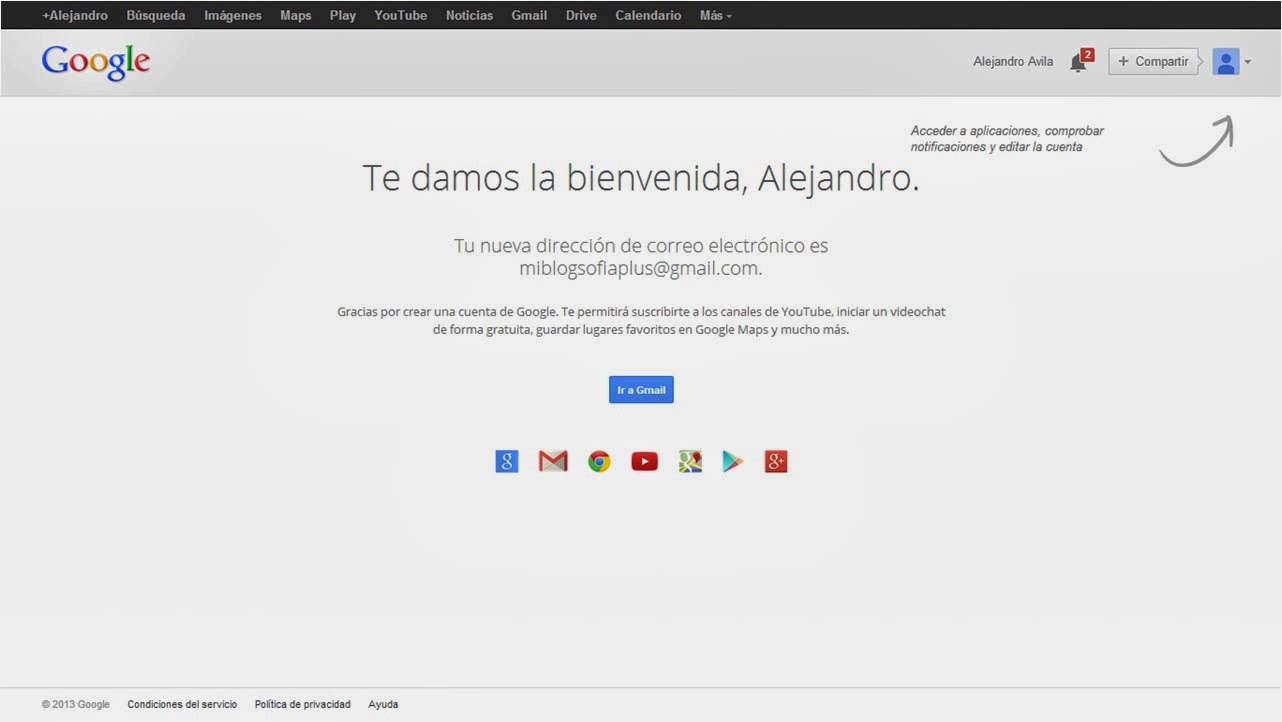The height and width of the screenshot is (722, 1282).
Task: Open YouTube in the top bar
Action: 401,16
